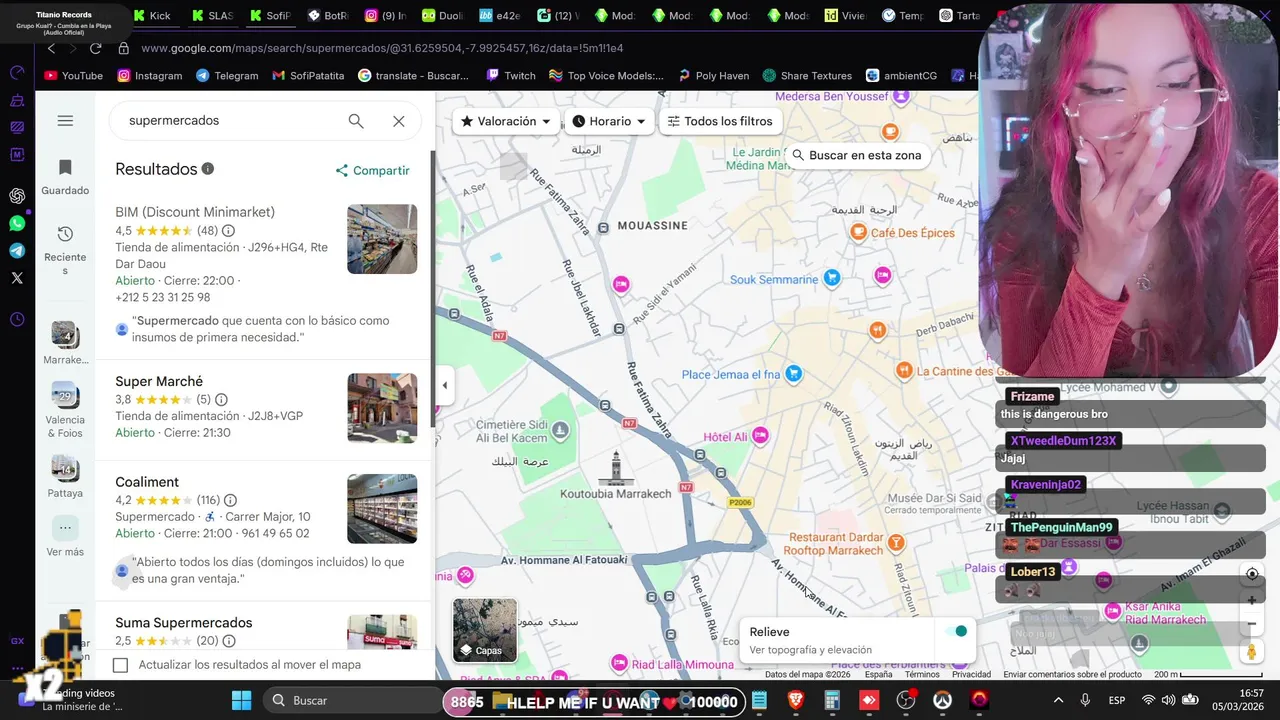Screen dimensions: 1280x720
Task: Share results with the Compartir link
Action: coord(372,171)
